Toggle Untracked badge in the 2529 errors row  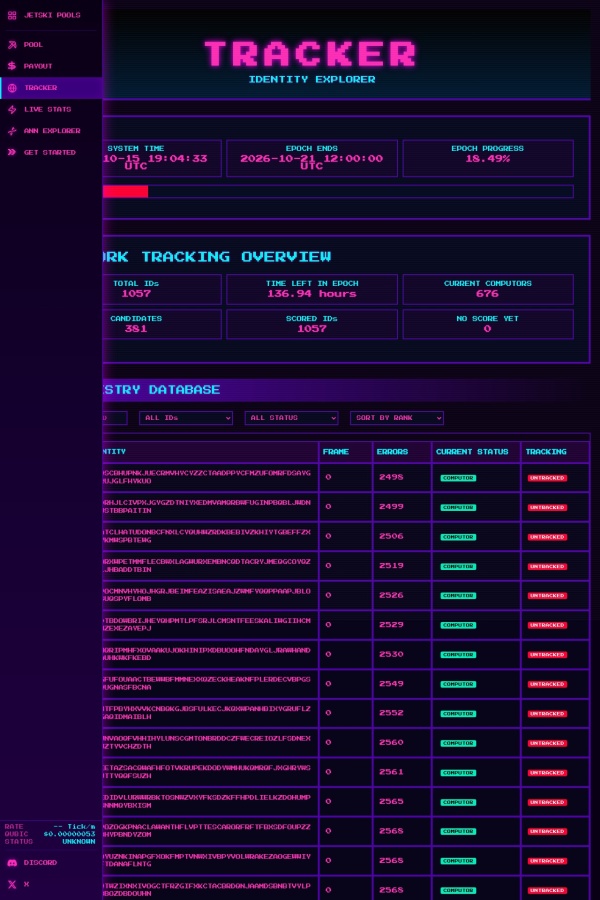(x=547, y=625)
